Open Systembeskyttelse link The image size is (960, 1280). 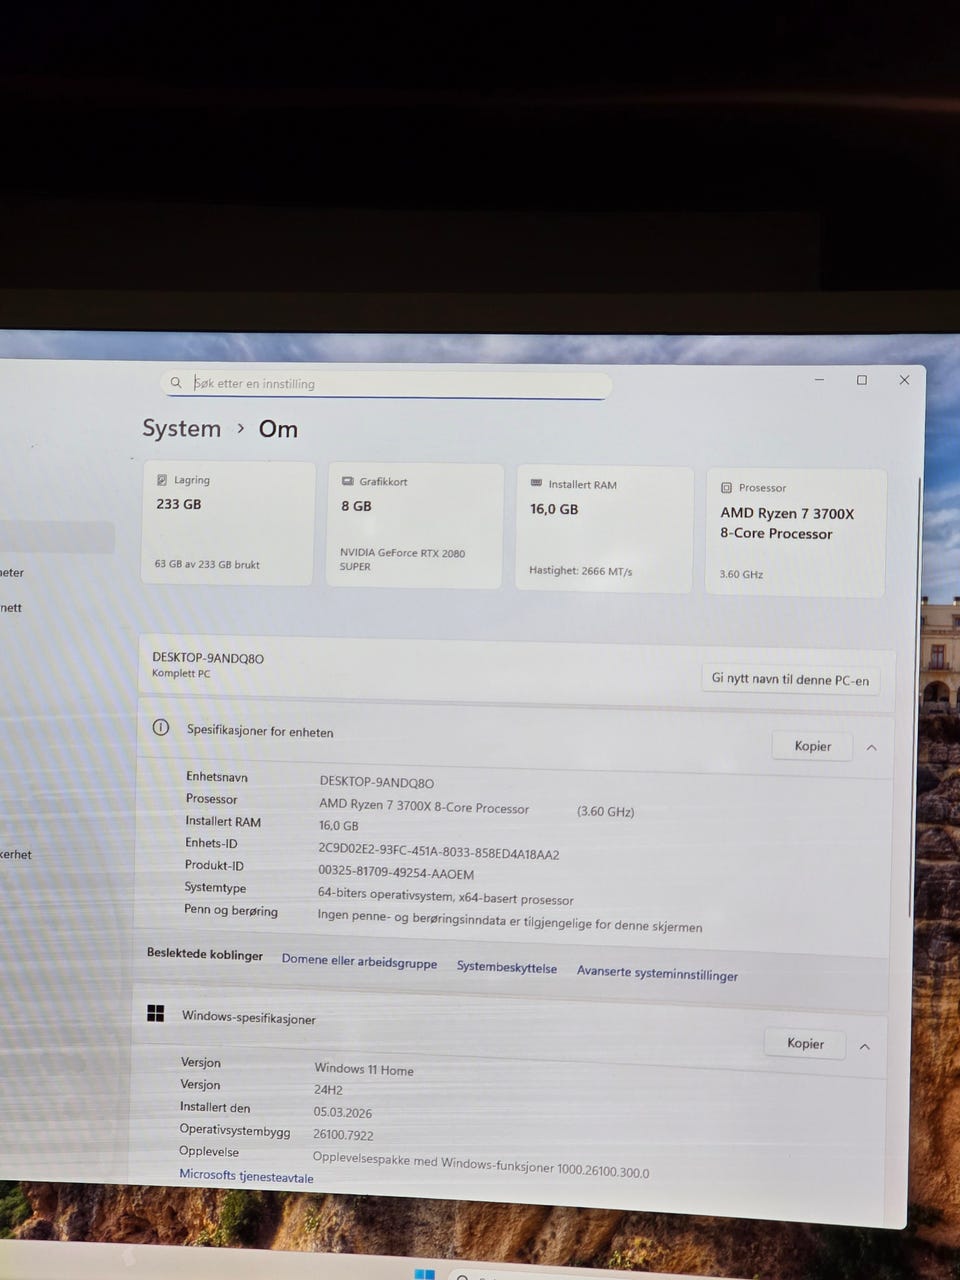[x=507, y=967]
